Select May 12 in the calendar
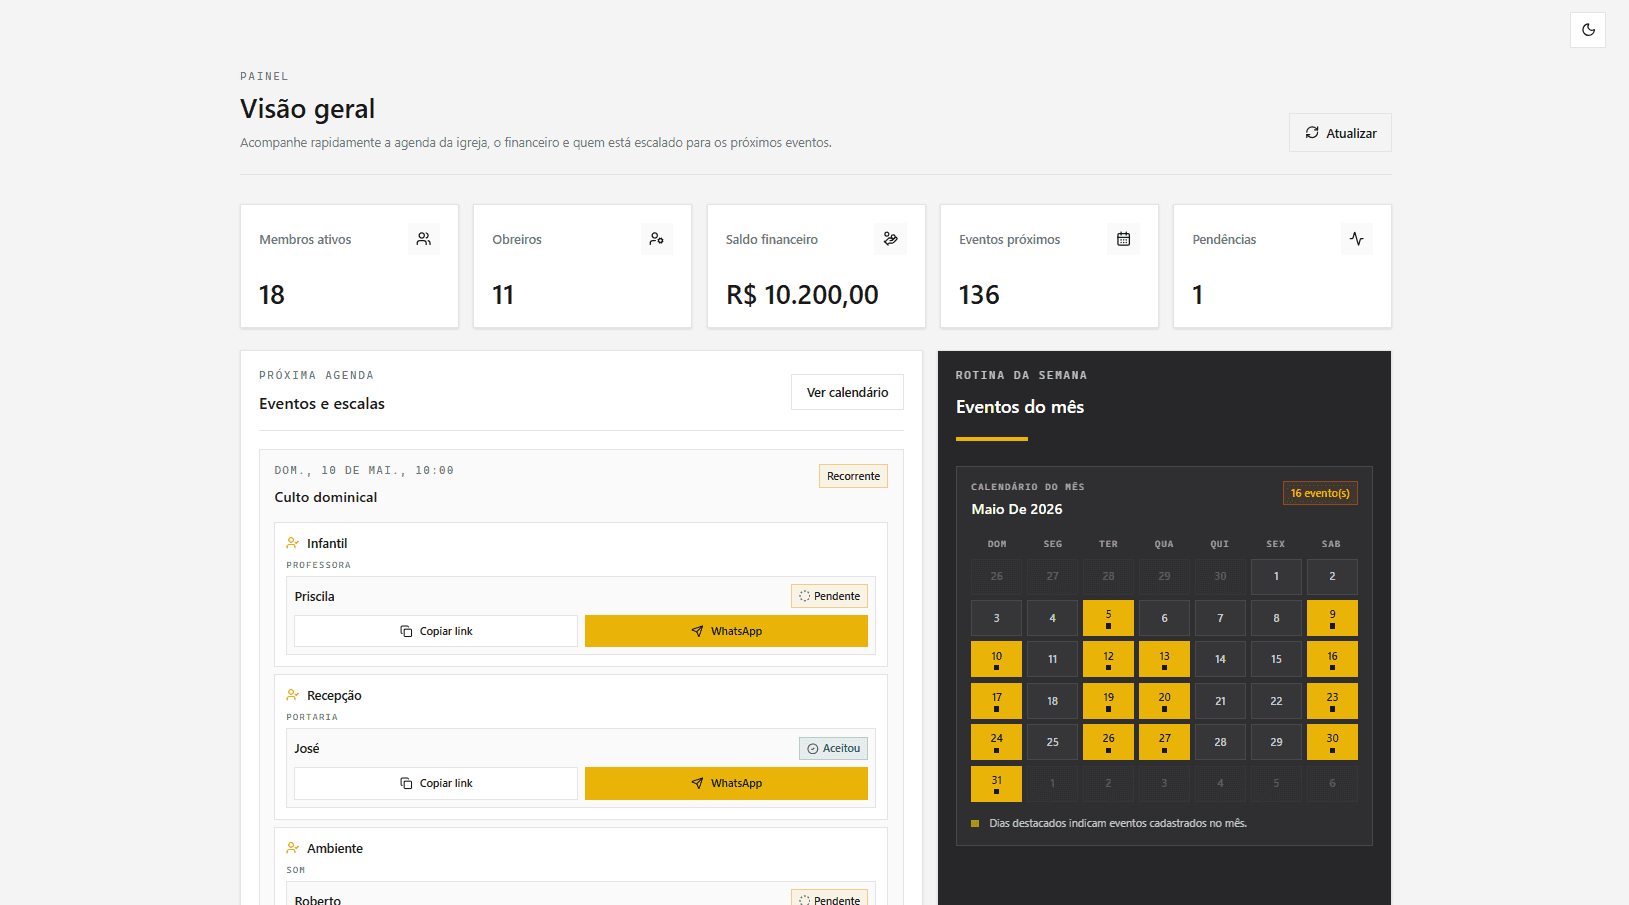 1108,659
